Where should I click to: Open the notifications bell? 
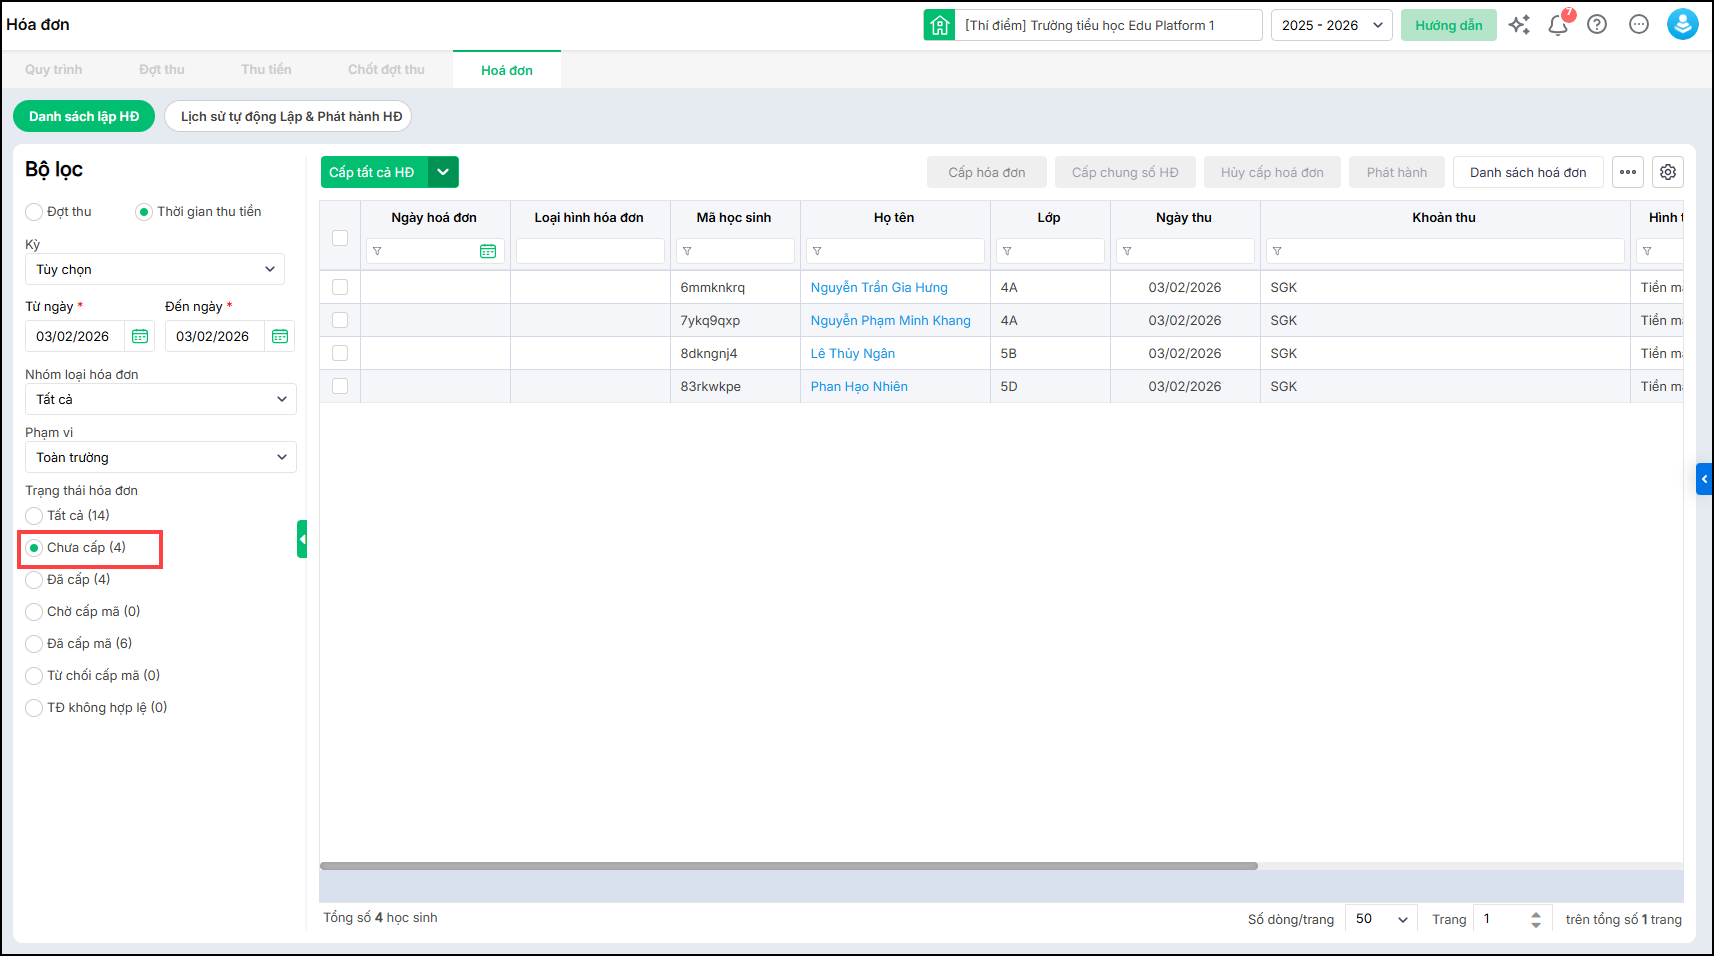pos(1558,25)
